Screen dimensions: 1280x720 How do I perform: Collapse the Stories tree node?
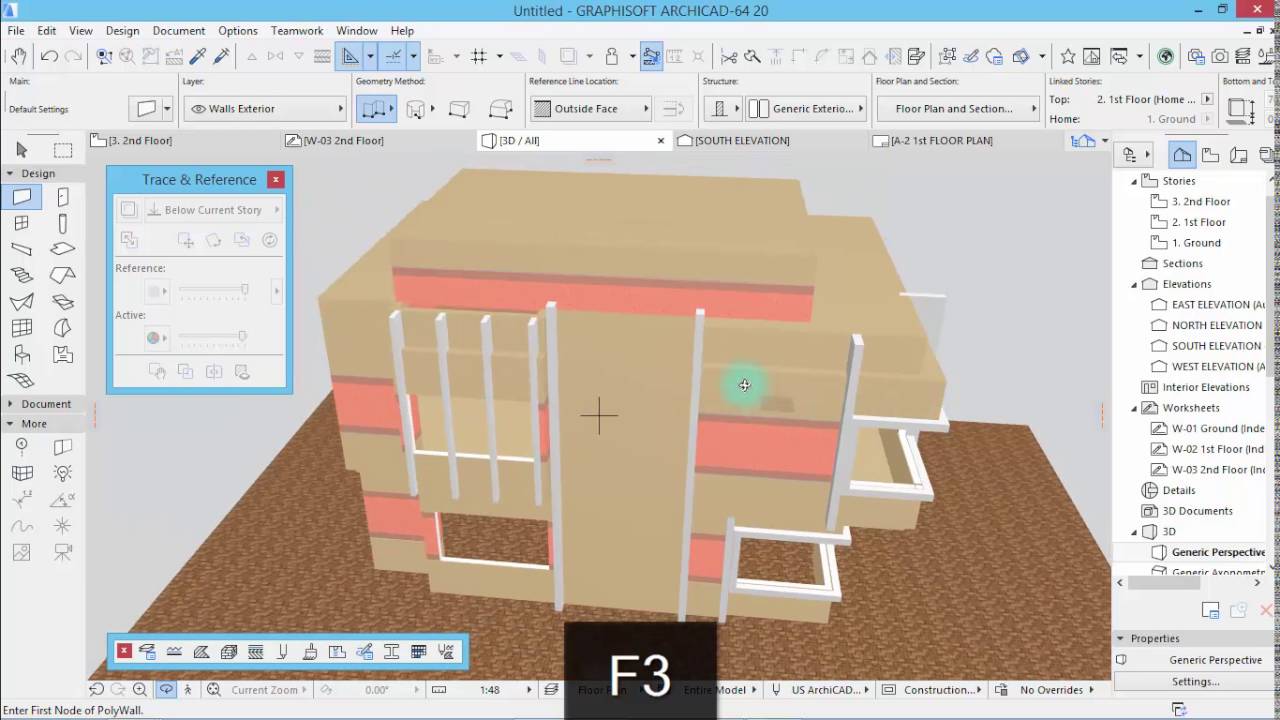(1134, 181)
